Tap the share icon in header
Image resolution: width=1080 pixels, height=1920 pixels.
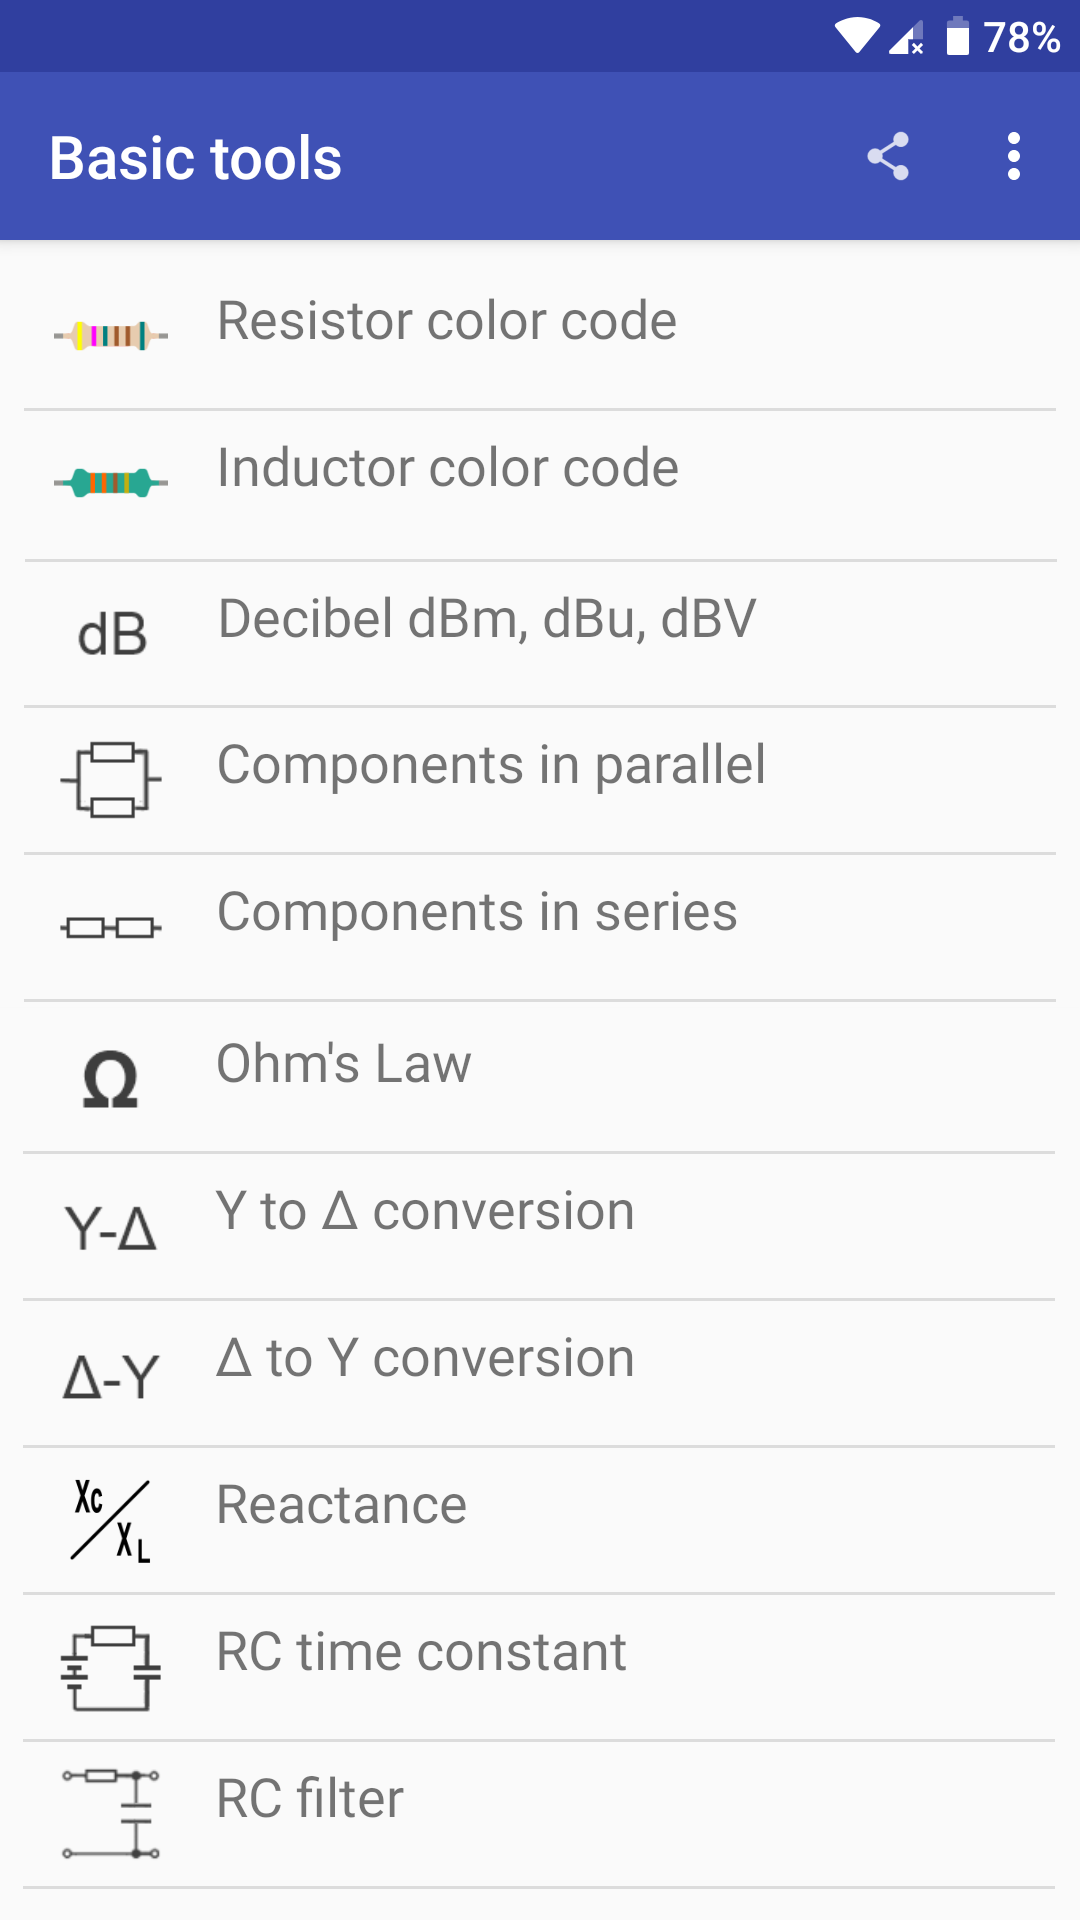[x=888, y=157]
